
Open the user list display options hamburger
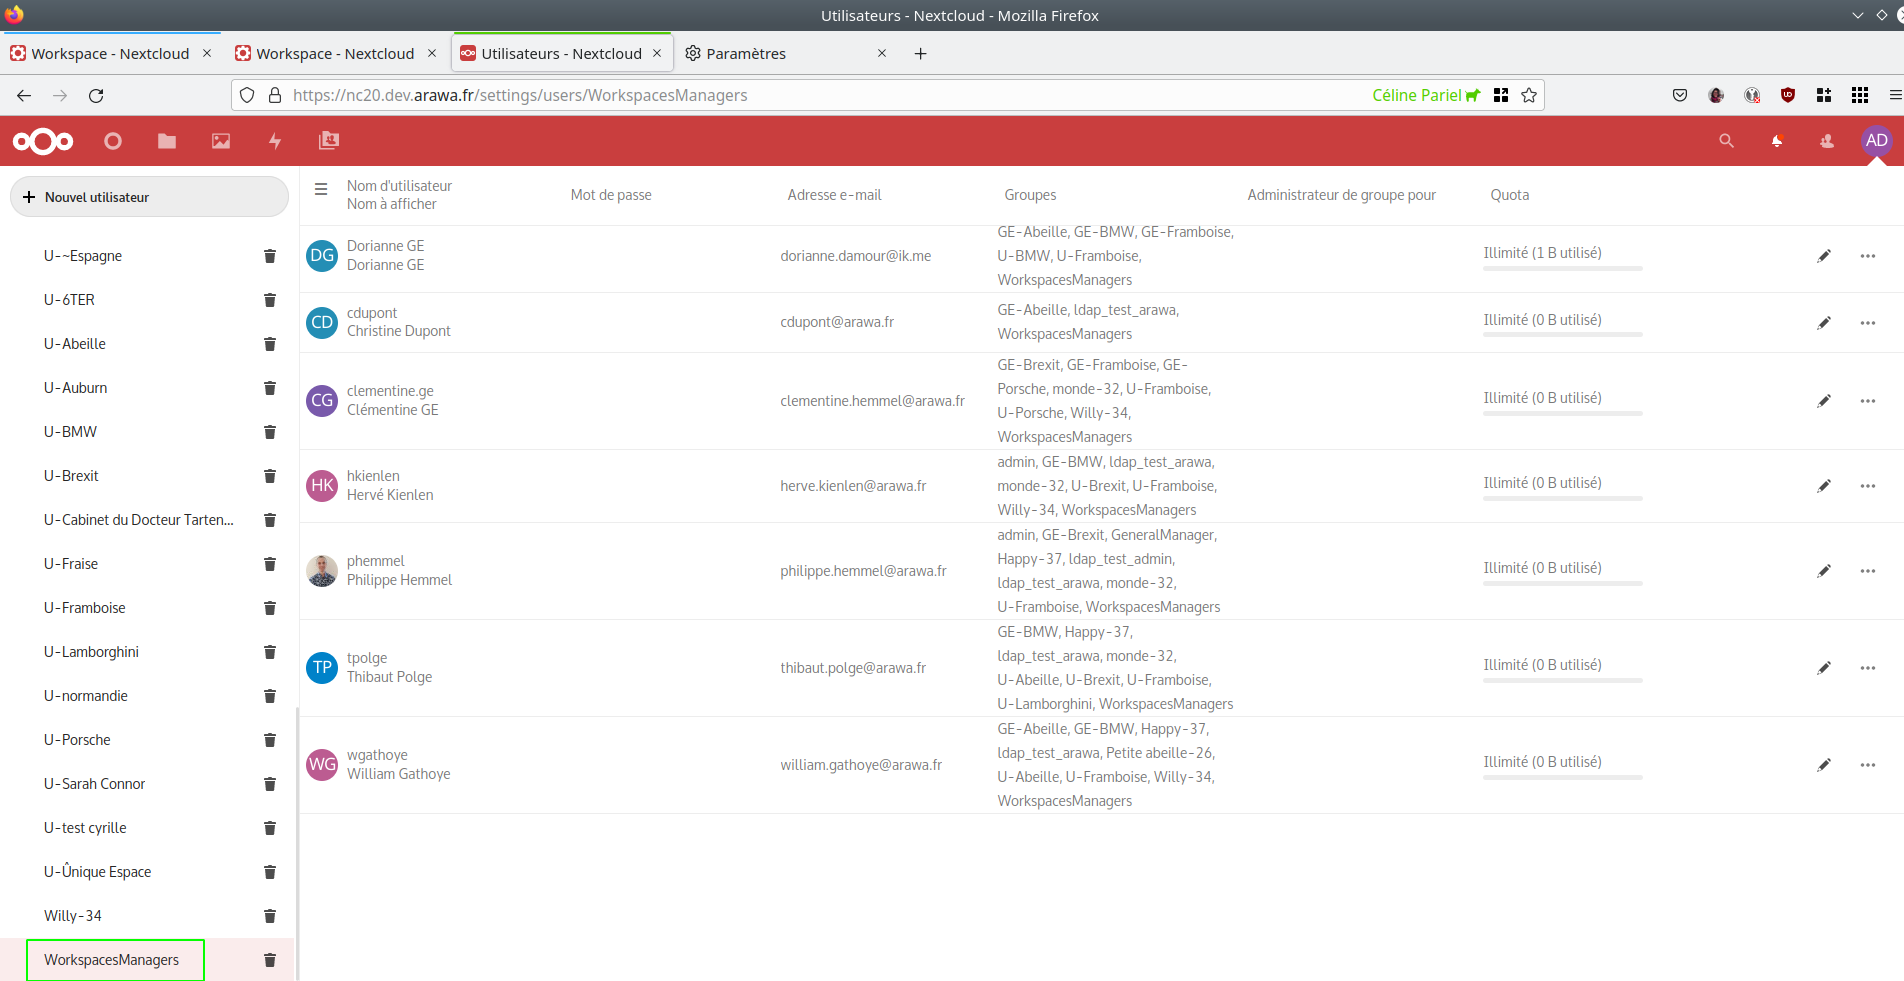coord(320,188)
